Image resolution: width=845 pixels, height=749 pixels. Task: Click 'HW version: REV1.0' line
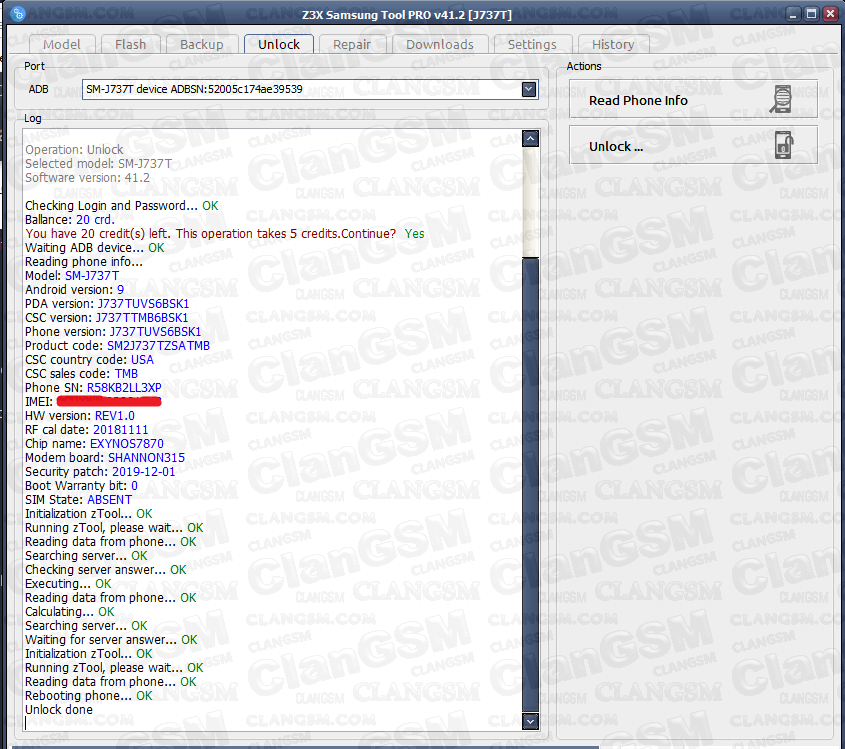(80, 415)
